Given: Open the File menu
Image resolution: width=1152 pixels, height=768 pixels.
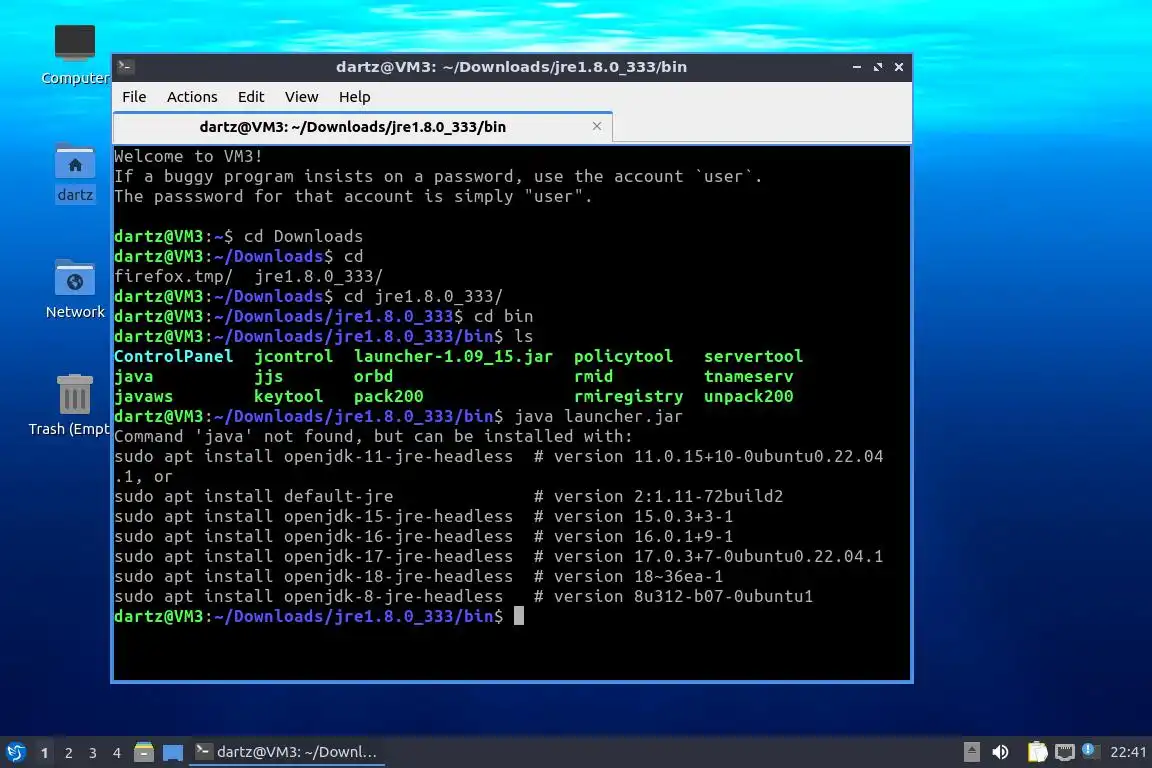Looking at the screenshot, I should 134,97.
